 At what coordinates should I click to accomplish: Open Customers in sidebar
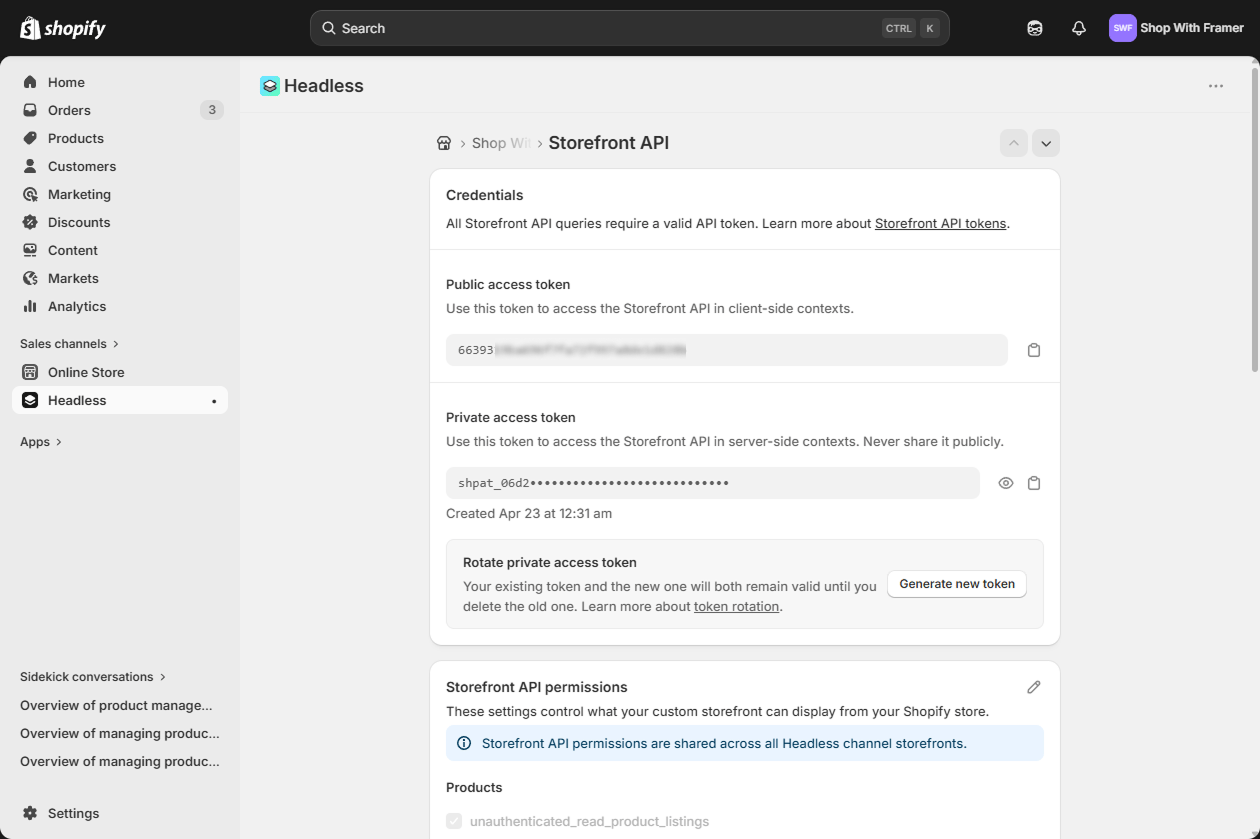(x=120, y=166)
